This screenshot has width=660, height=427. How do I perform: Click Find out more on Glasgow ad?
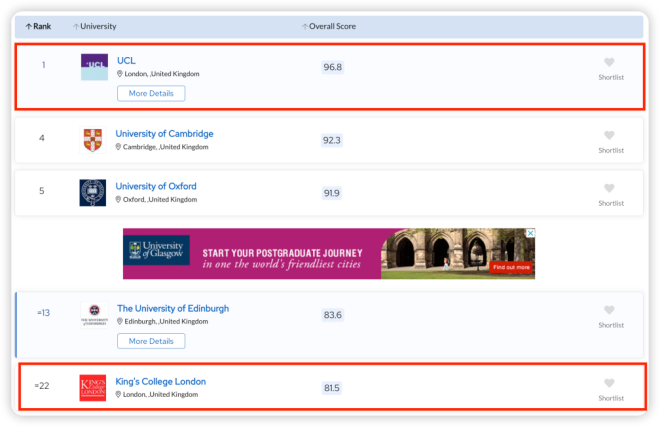tap(511, 267)
